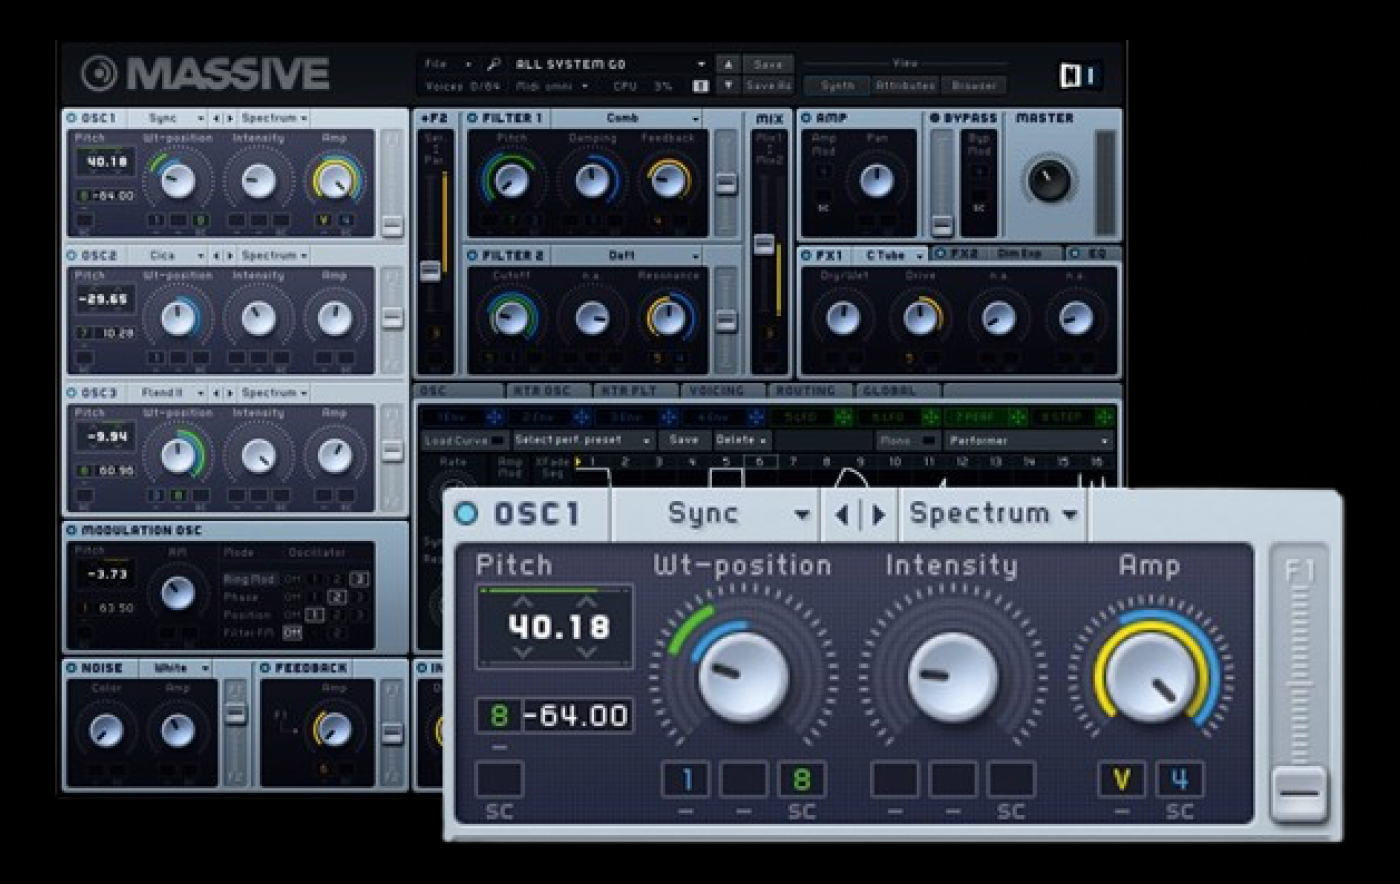This screenshot has width=1400, height=884.
Task: Grab the 2Env blue modulation handle
Action: point(581,417)
